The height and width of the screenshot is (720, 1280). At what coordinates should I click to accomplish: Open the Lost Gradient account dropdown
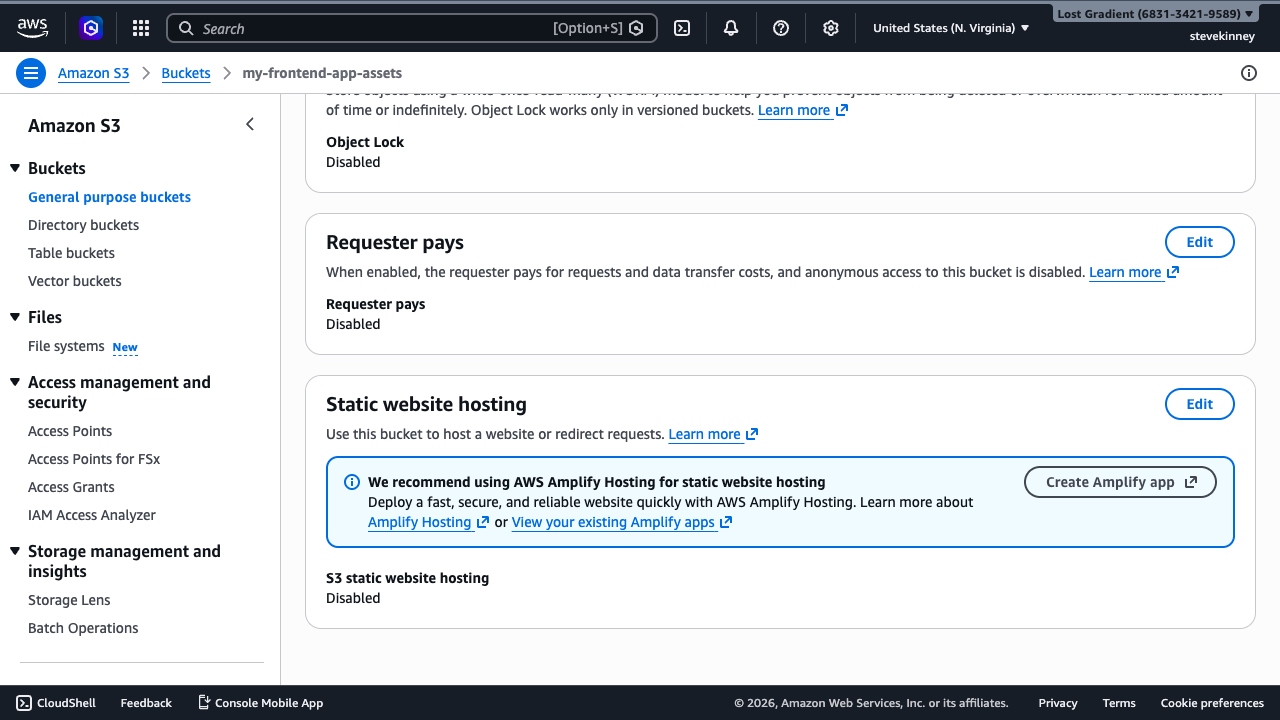point(1155,14)
